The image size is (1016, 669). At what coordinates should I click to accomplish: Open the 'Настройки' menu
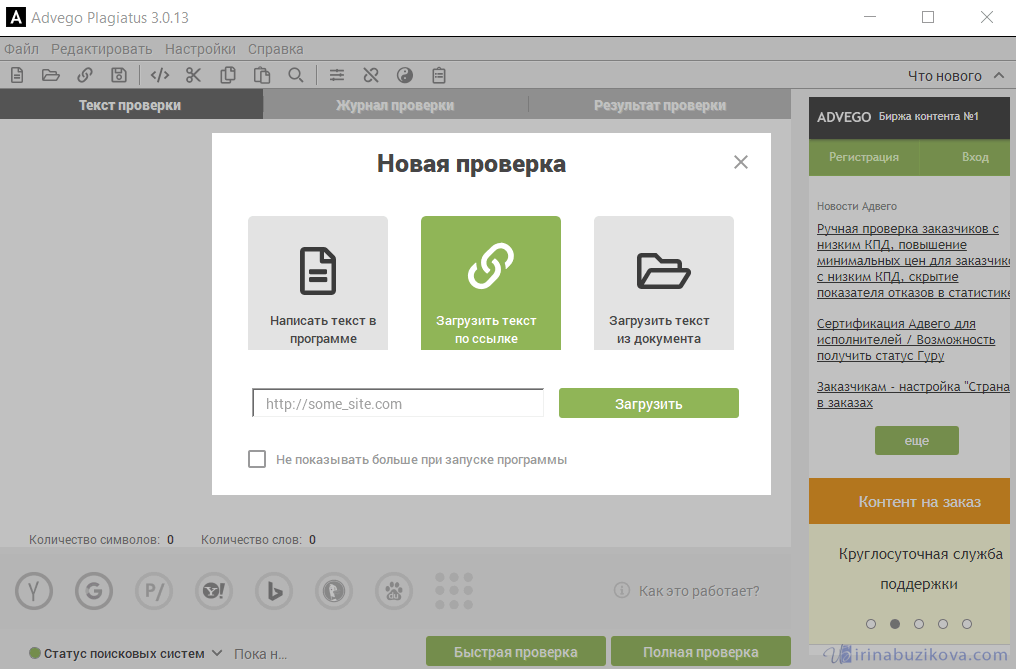click(x=200, y=49)
